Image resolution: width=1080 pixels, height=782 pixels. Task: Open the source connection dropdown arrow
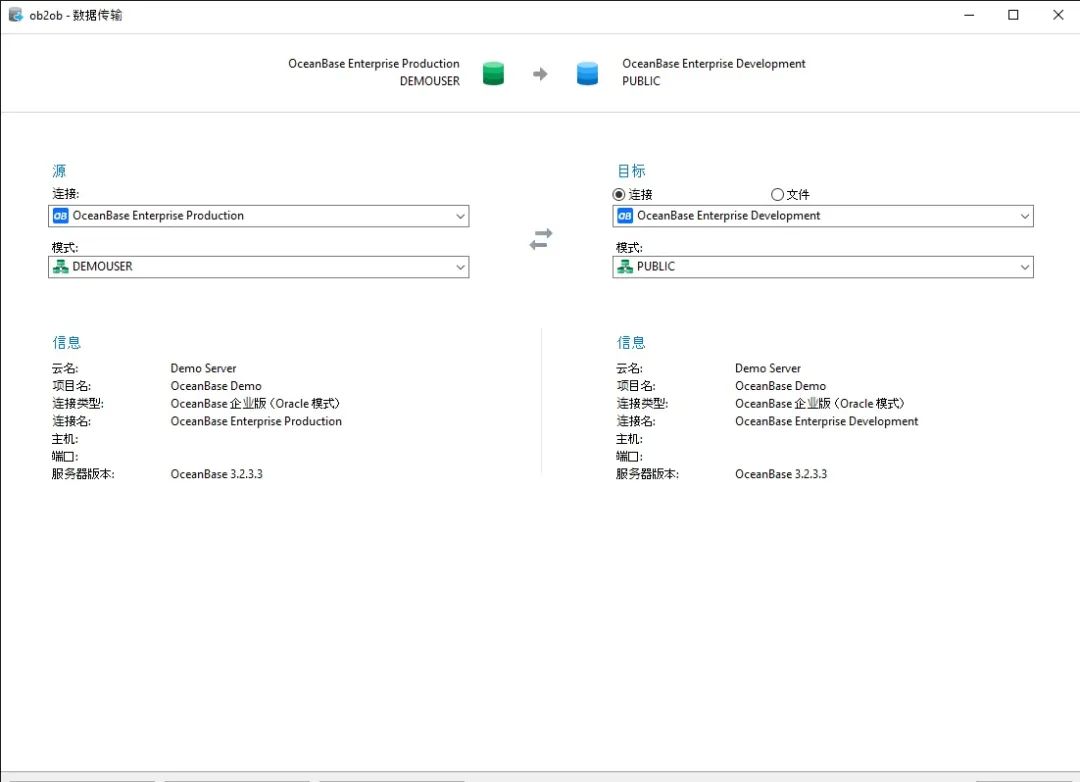(460, 216)
